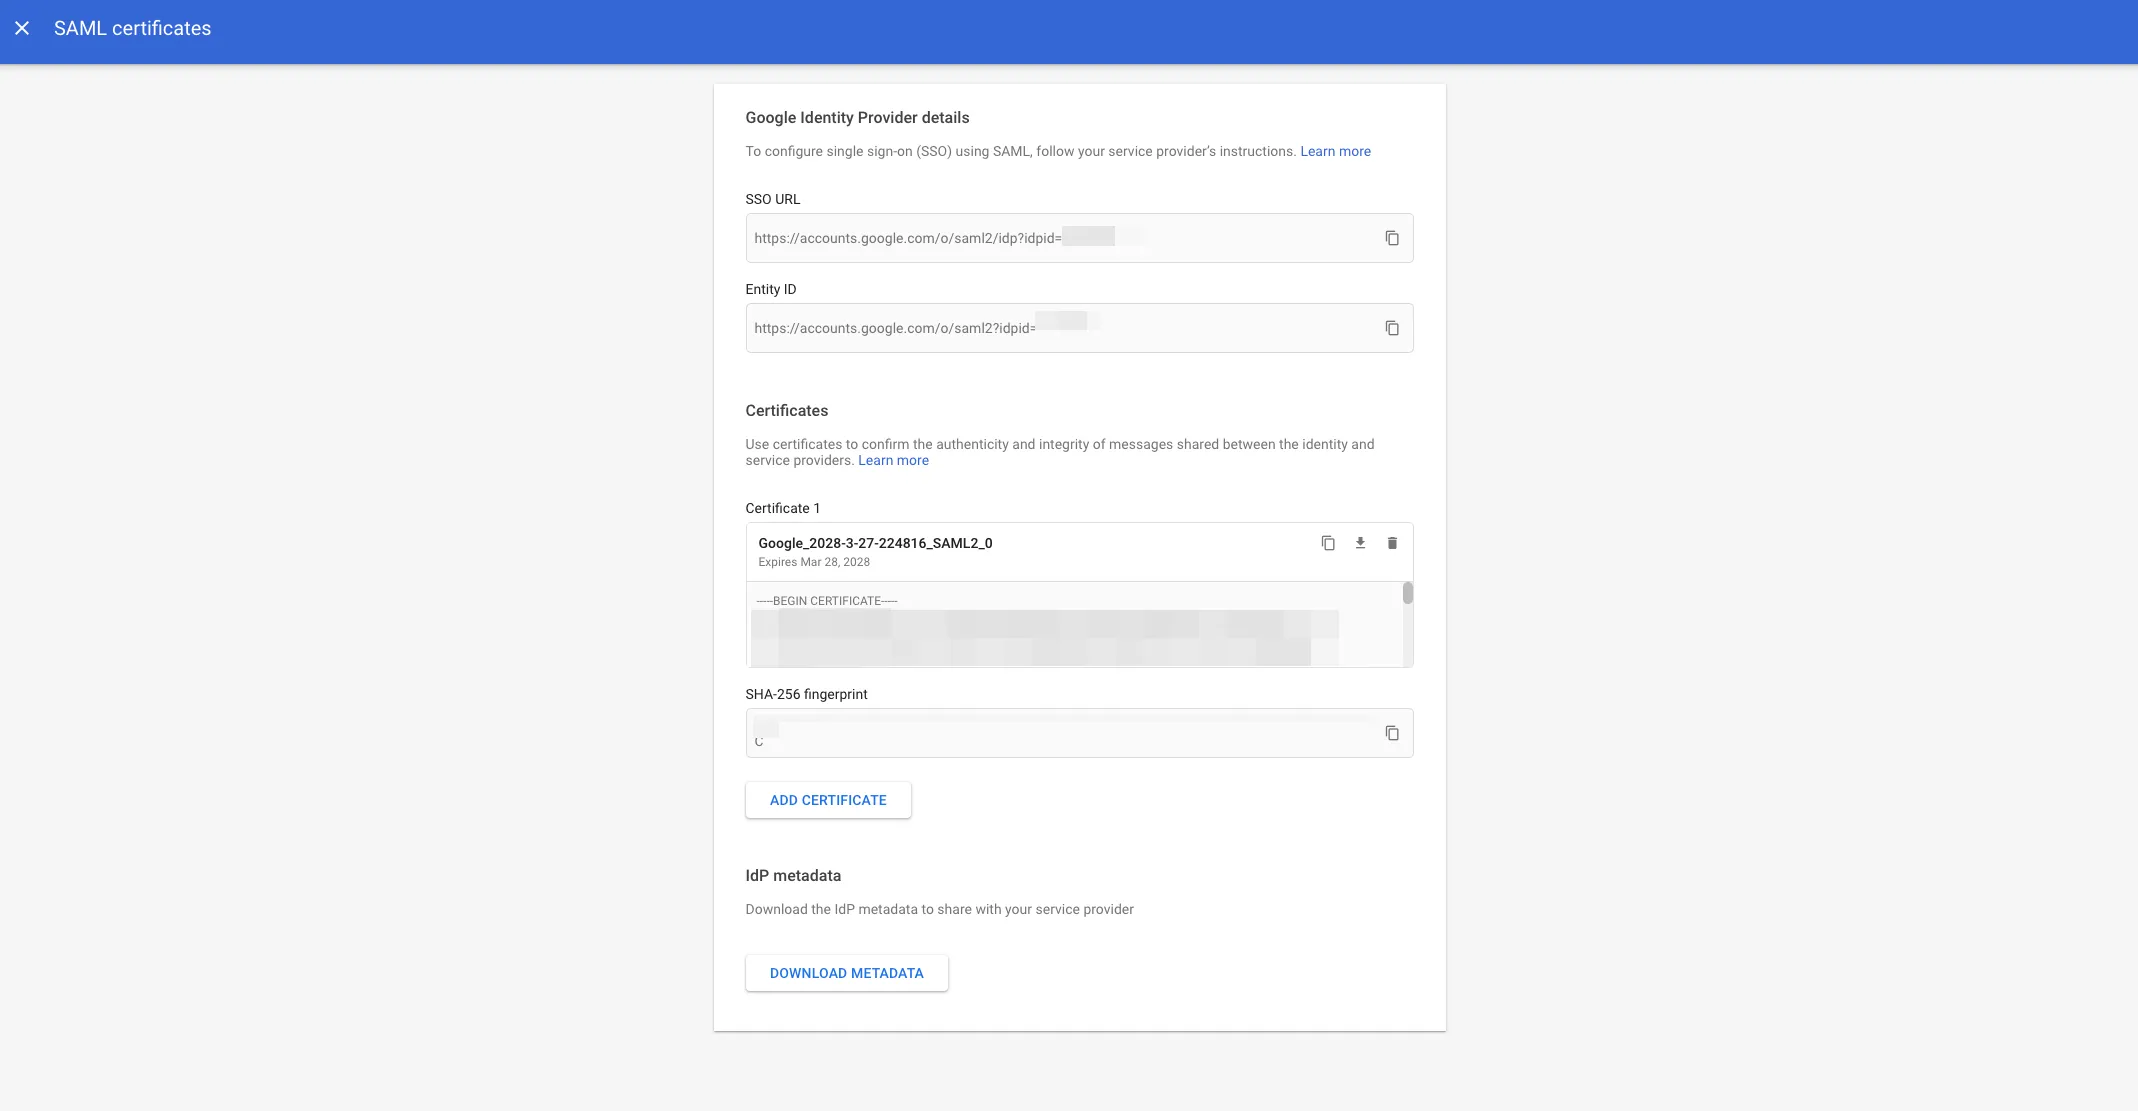
Task: Click the certificate text scrollbar thumb
Action: coord(1407,593)
